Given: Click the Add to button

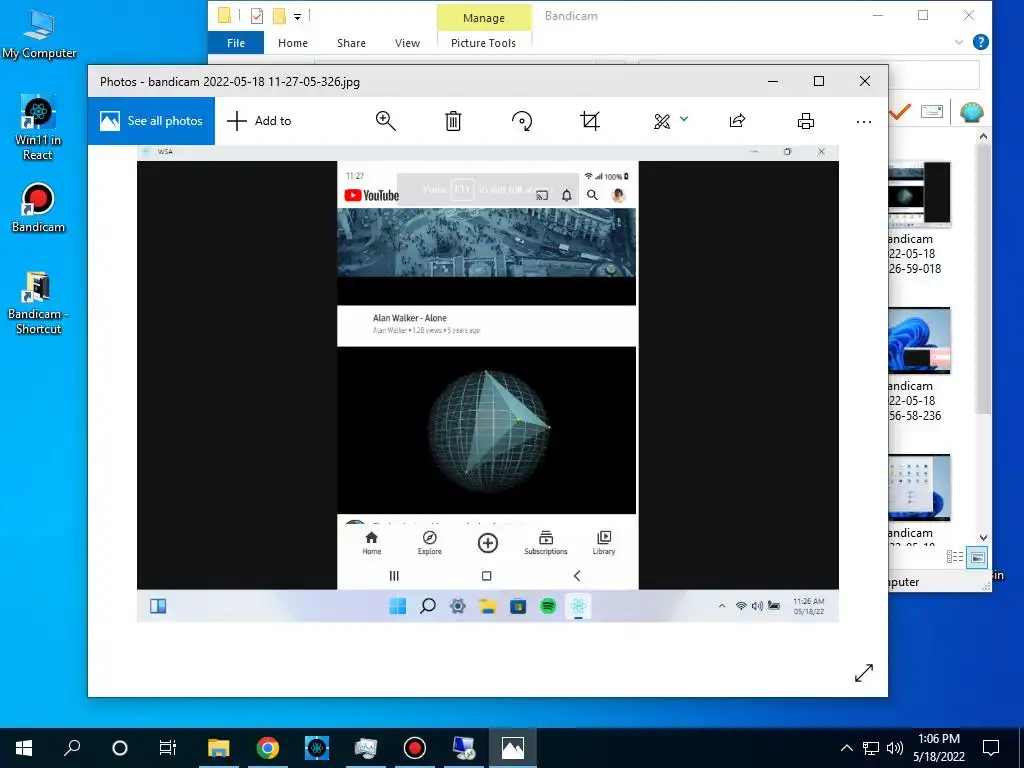Looking at the screenshot, I should [x=259, y=121].
